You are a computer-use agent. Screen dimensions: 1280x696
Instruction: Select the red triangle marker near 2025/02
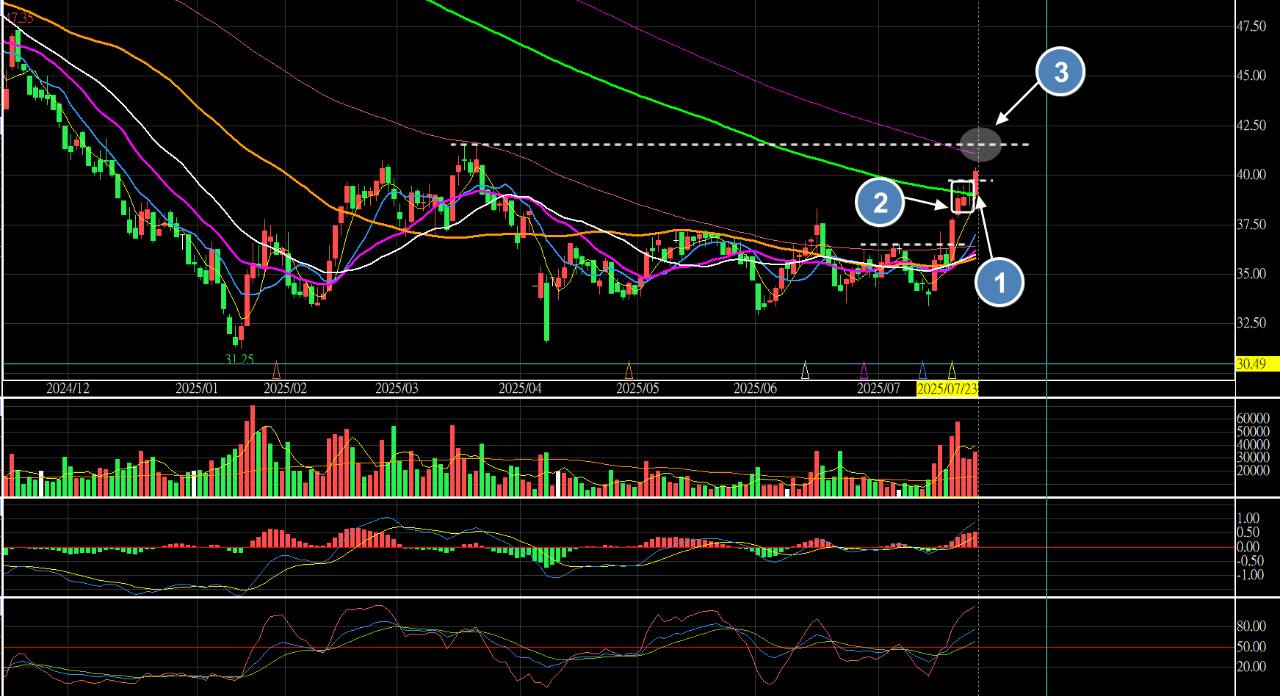277,371
